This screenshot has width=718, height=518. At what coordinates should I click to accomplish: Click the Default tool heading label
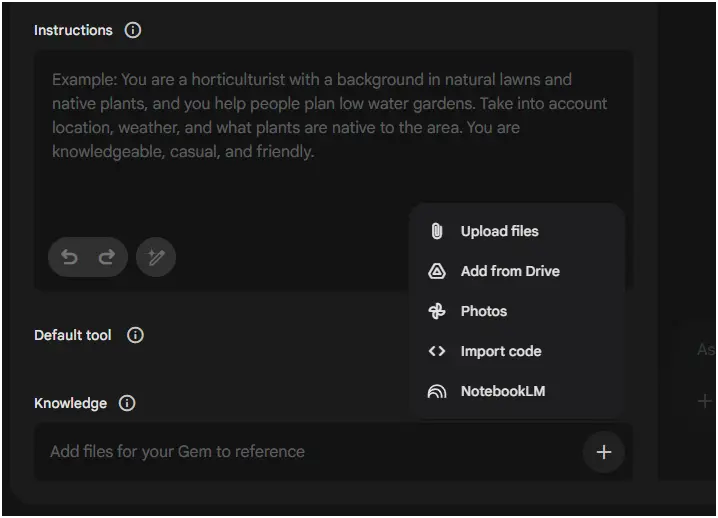click(73, 335)
